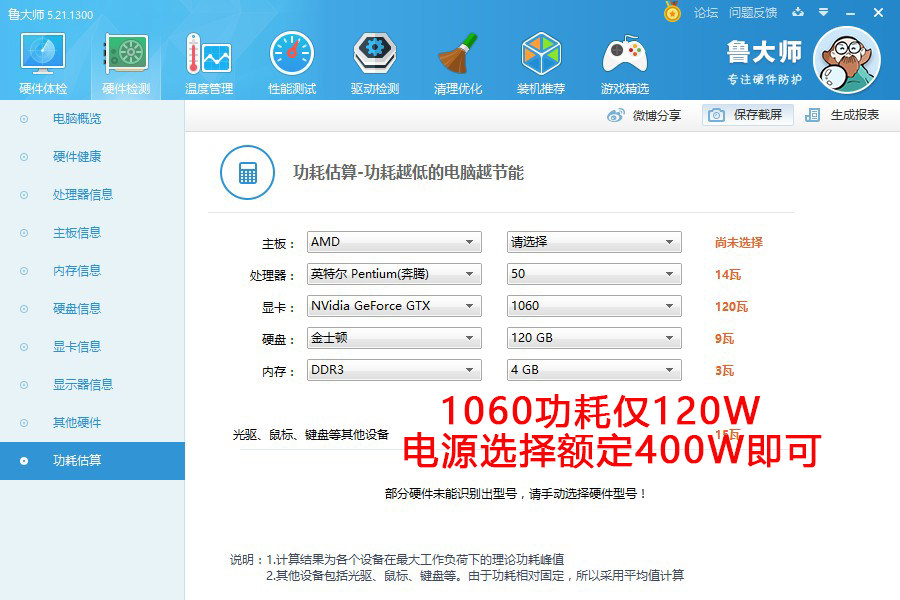Click the gold medal icon in title bar
Image resolution: width=900 pixels, height=600 pixels.
pyautogui.click(x=672, y=12)
